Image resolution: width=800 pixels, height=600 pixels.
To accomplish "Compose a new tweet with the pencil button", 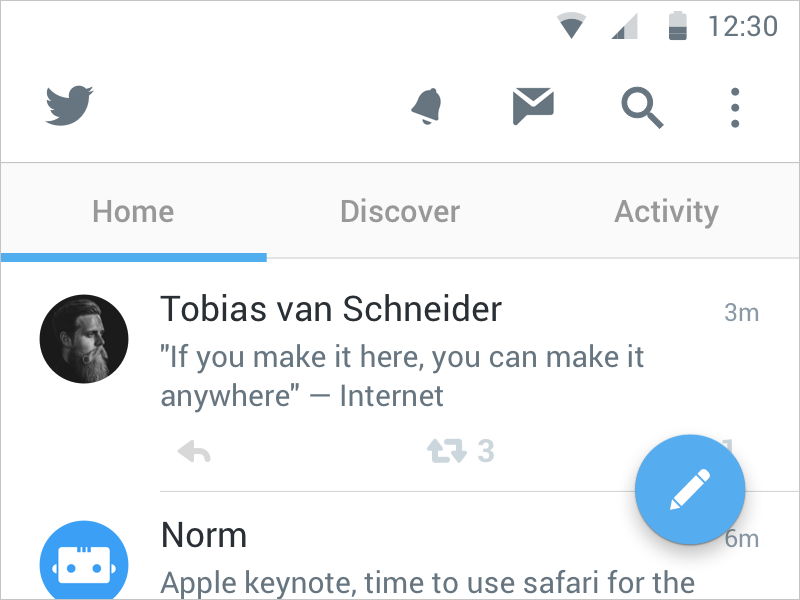I will tap(690, 489).
